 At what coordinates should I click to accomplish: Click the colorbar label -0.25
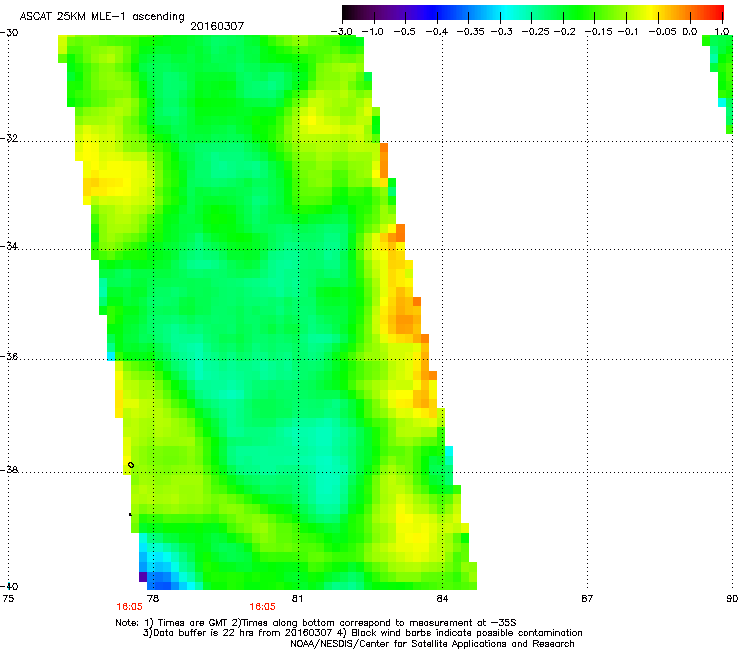[535, 32]
